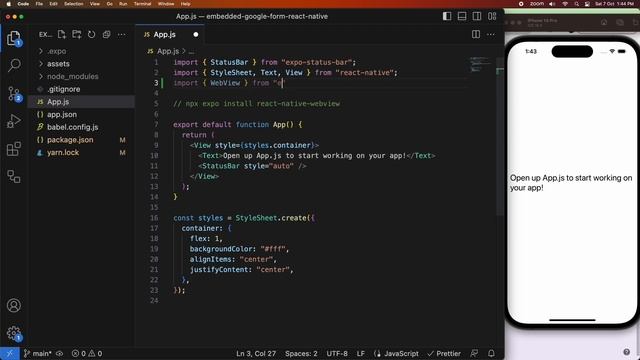Click the unsaved dot on App.js tab

tap(196, 35)
